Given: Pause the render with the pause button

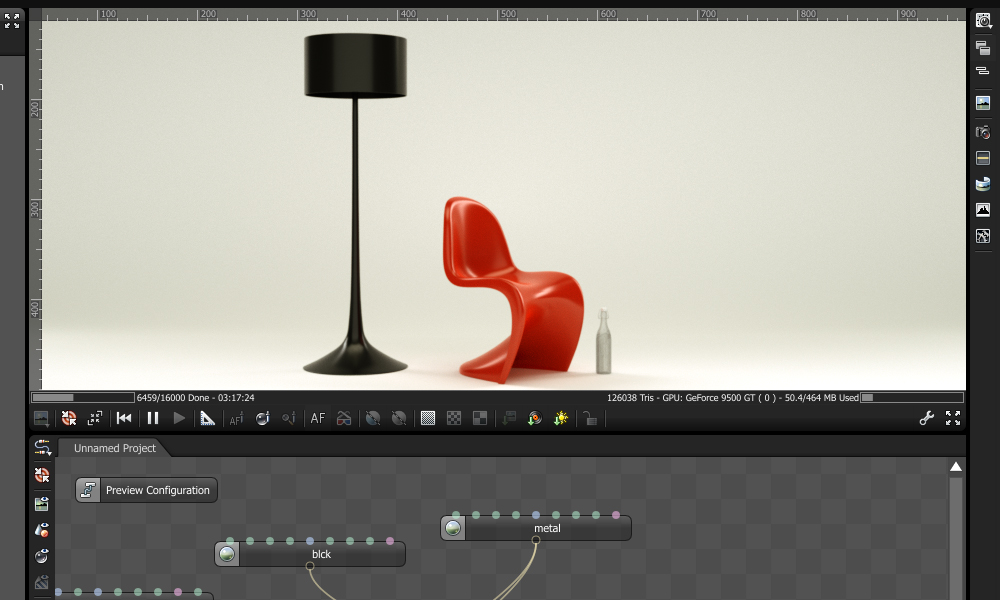Looking at the screenshot, I should coord(152,418).
